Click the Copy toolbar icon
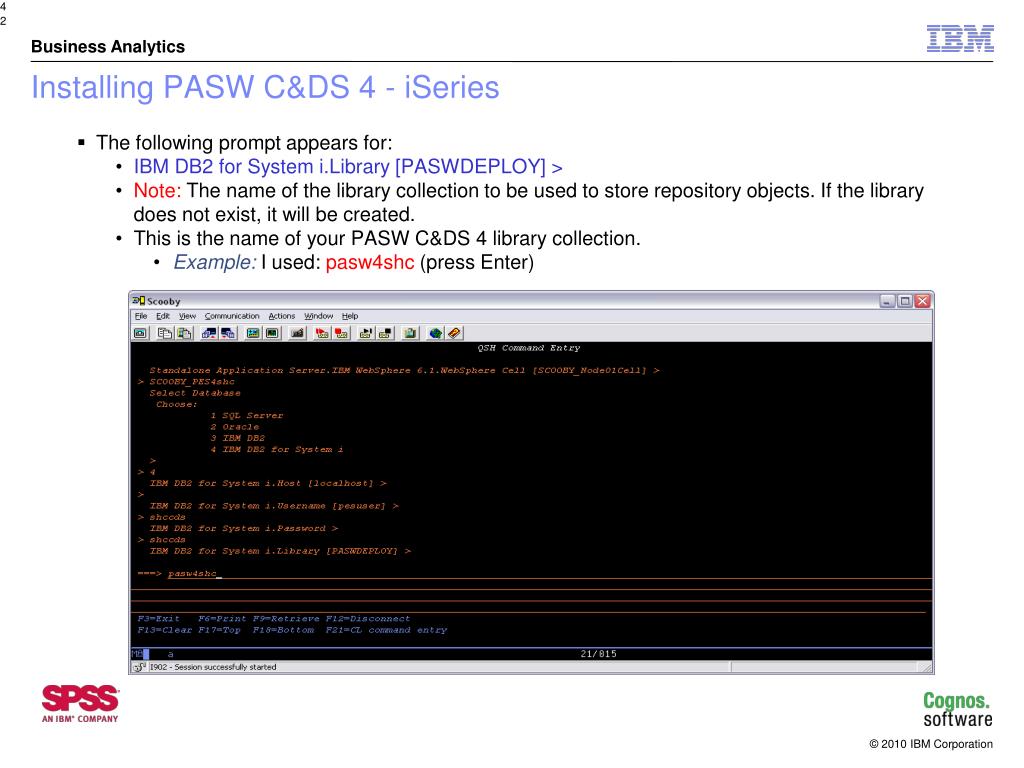The height and width of the screenshot is (768, 1024). [165, 334]
